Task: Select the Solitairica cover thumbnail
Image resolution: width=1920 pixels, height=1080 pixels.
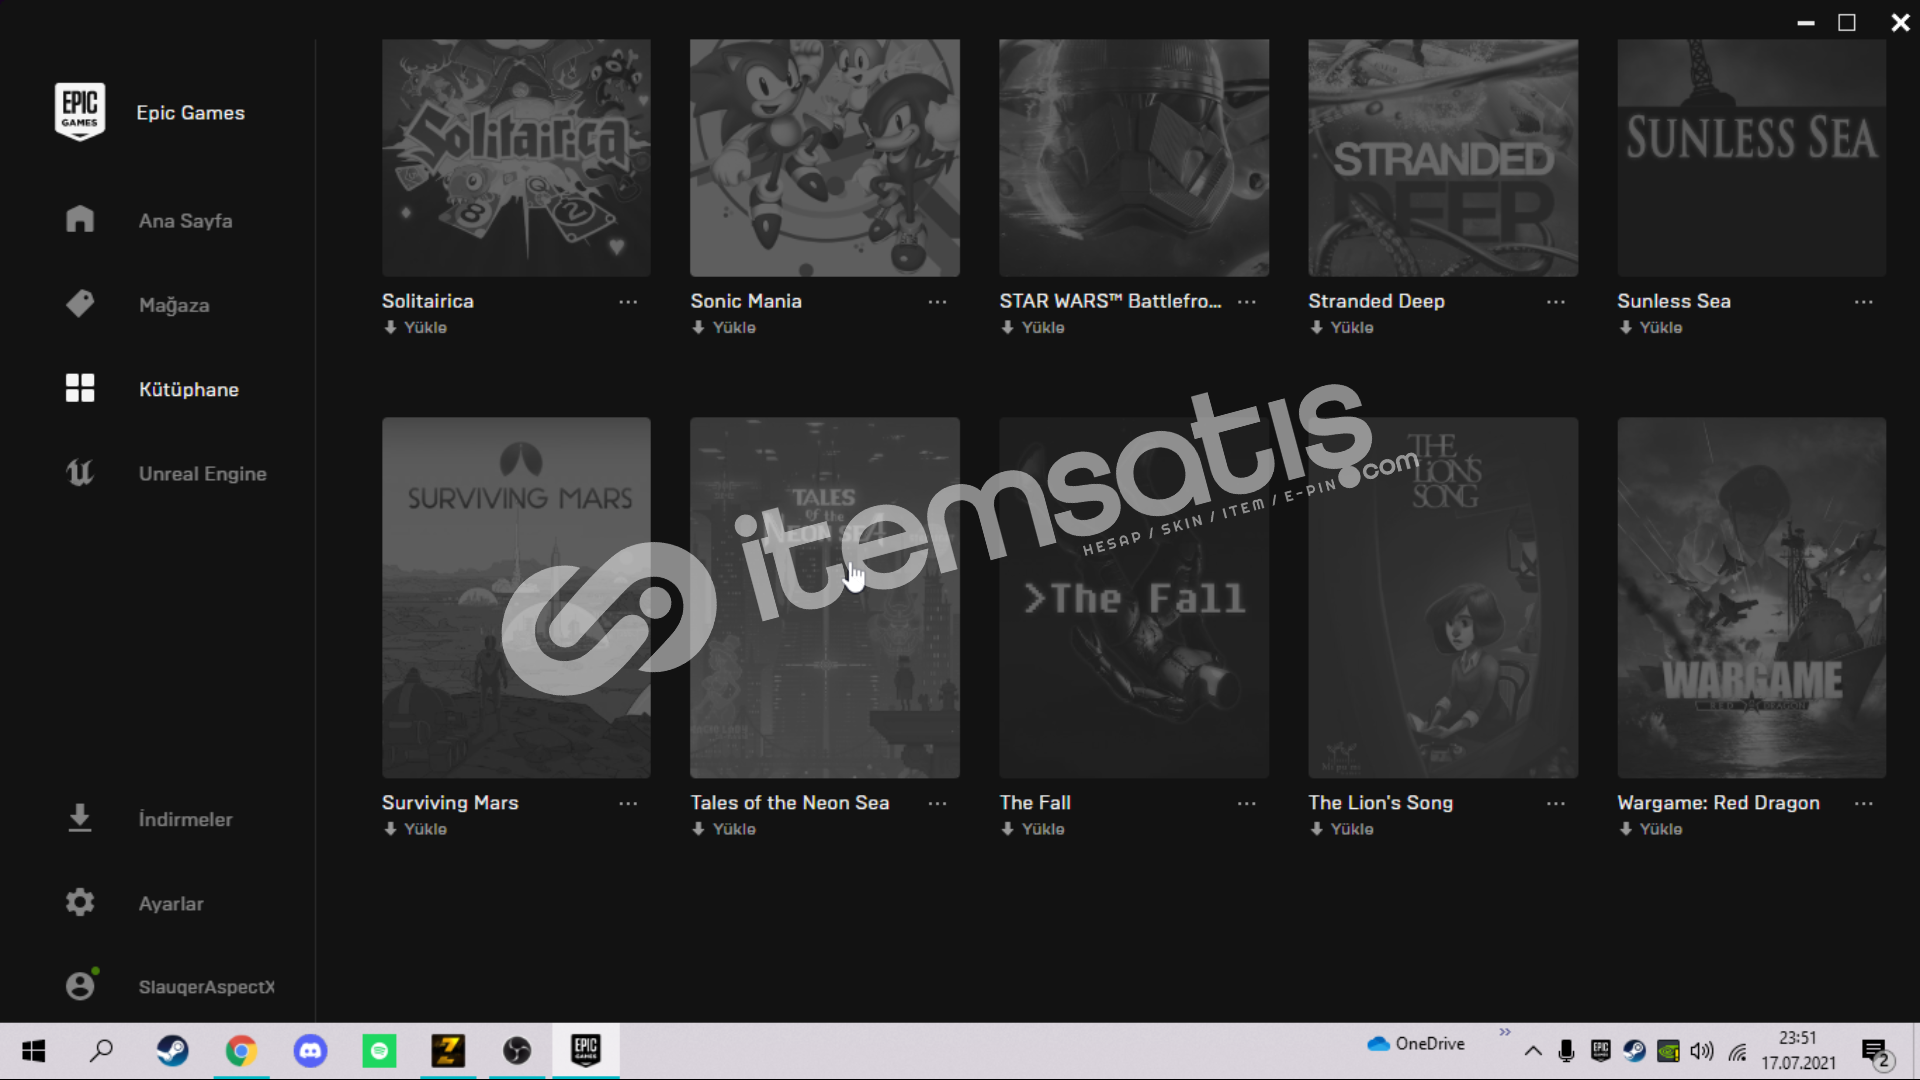Action: pos(516,158)
